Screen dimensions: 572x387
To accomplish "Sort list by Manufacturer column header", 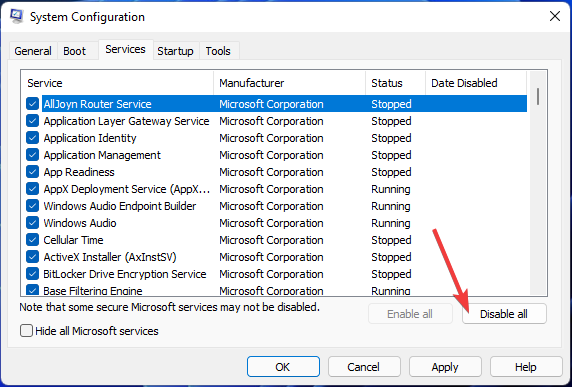I will [289, 83].
